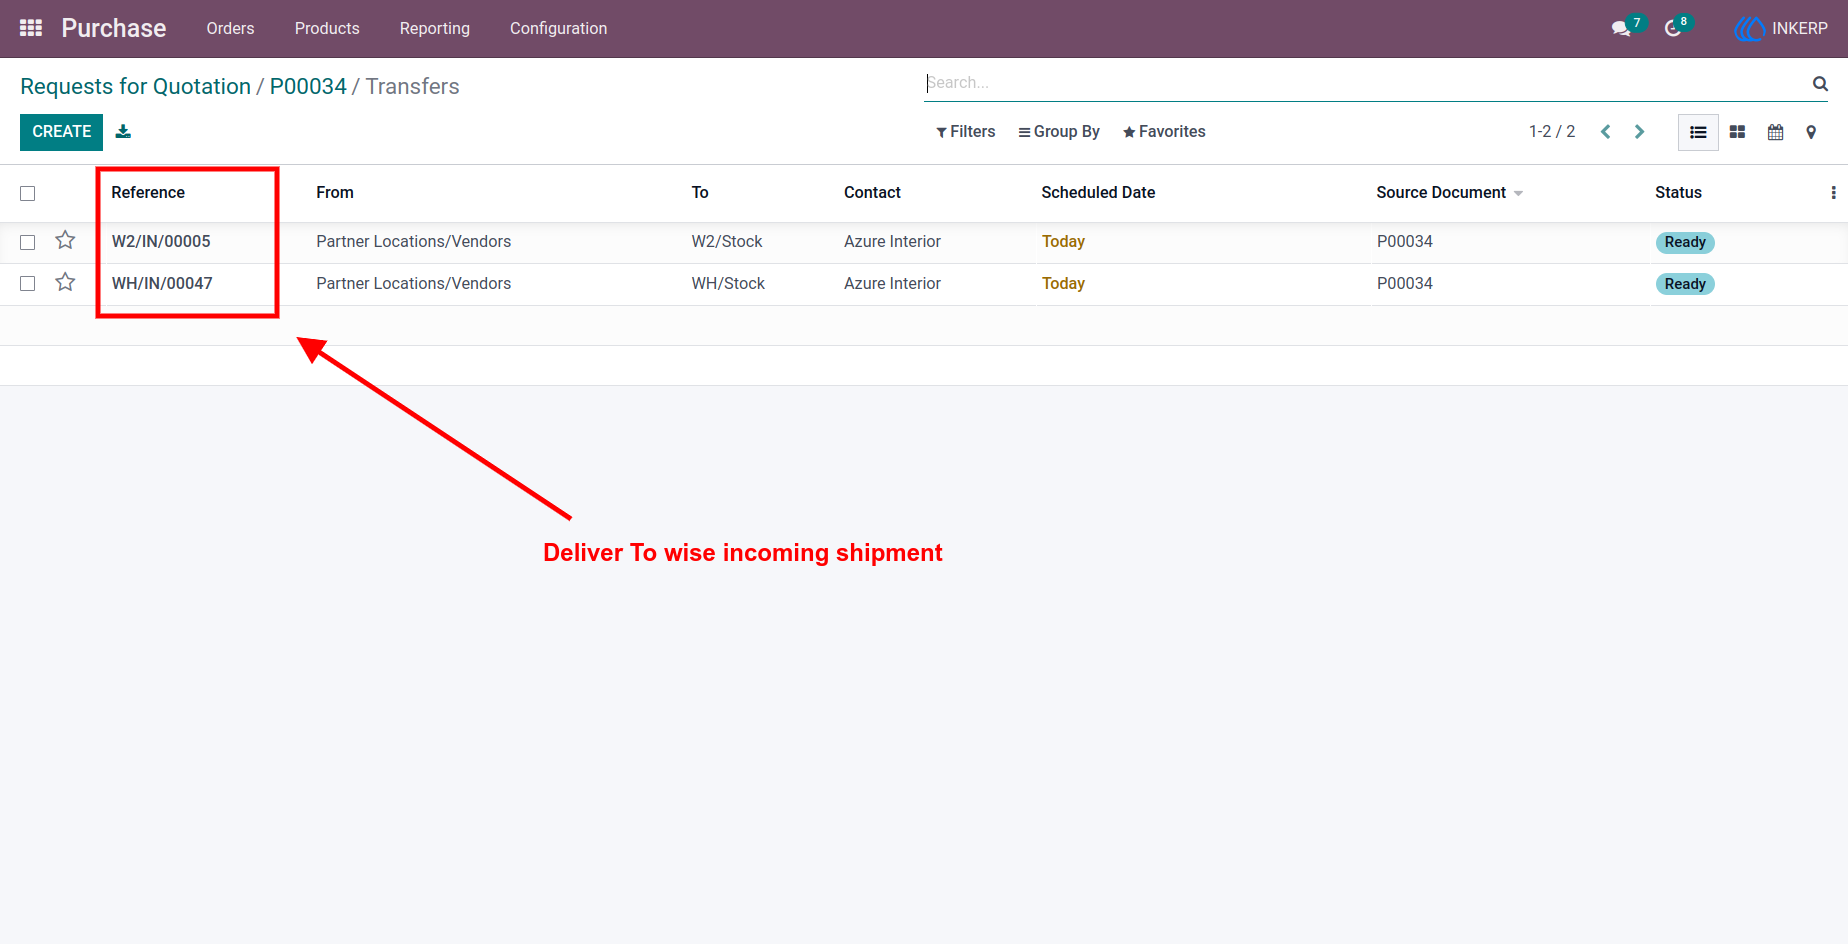
Task: Sort by the Reference column header
Action: [x=148, y=193]
